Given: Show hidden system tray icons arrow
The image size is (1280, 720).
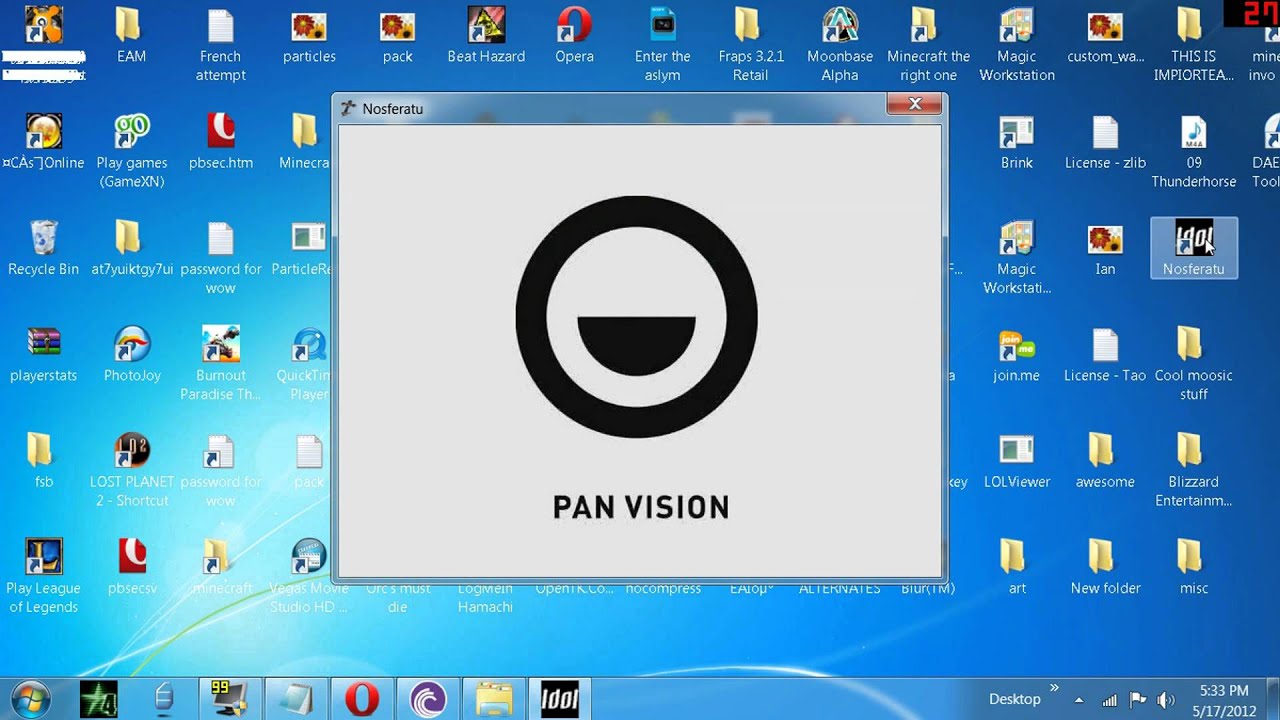Looking at the screenshot, I should pos(1078,700).
